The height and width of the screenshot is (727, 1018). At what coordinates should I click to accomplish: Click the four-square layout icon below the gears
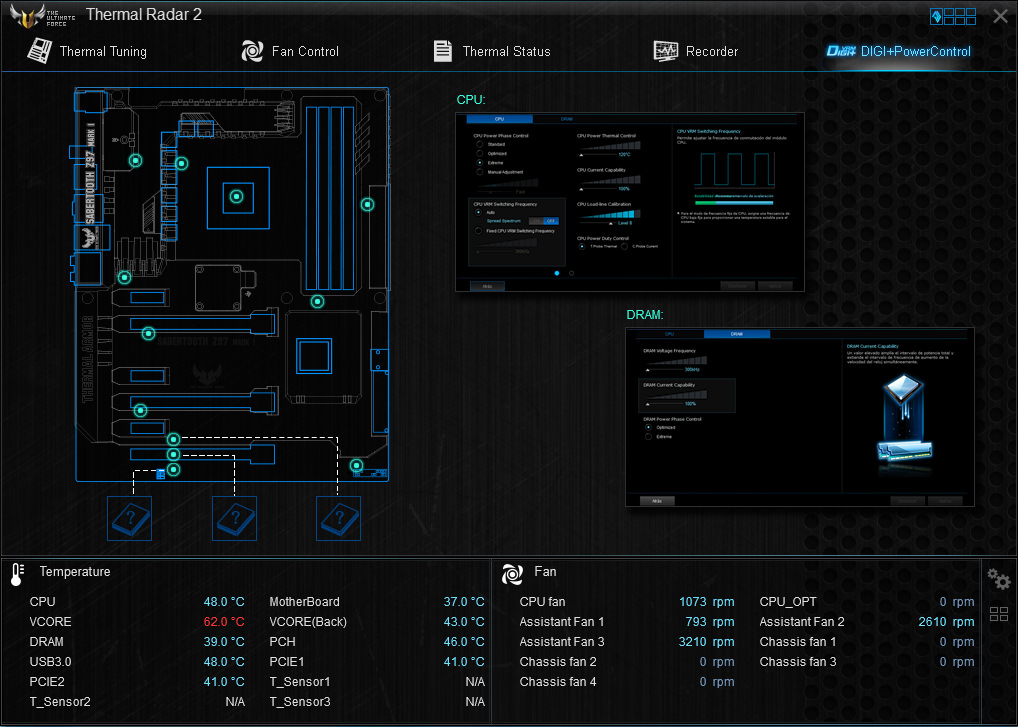pos(999,614)
